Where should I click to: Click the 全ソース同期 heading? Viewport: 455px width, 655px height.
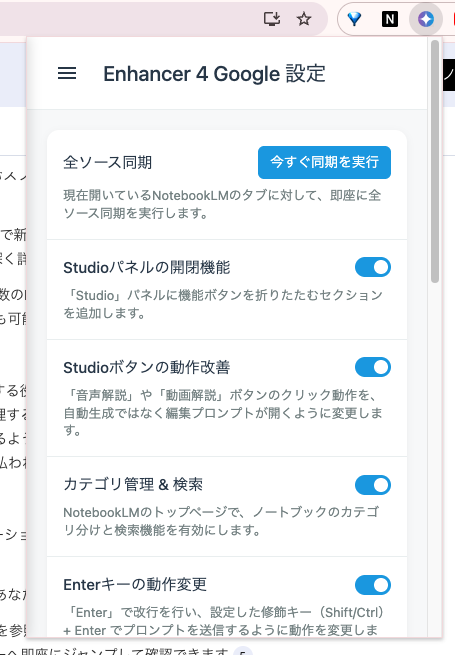[107, 162]
